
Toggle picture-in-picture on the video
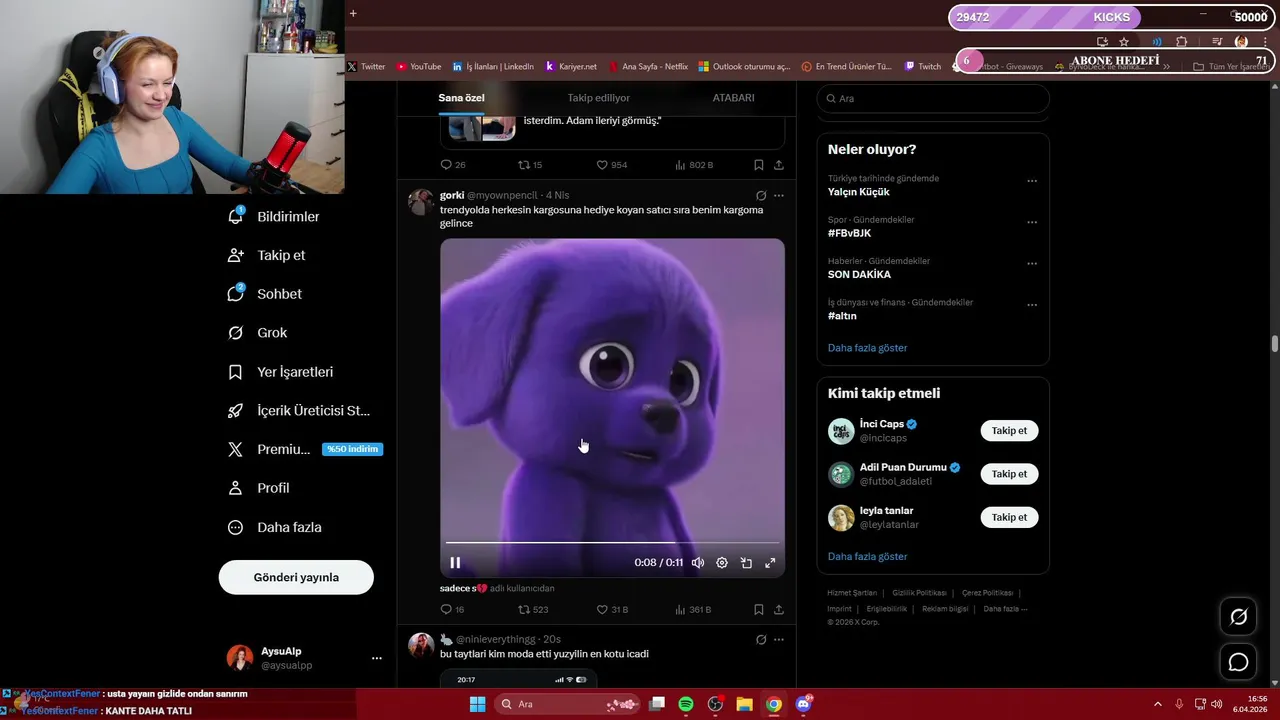point(746,563)
